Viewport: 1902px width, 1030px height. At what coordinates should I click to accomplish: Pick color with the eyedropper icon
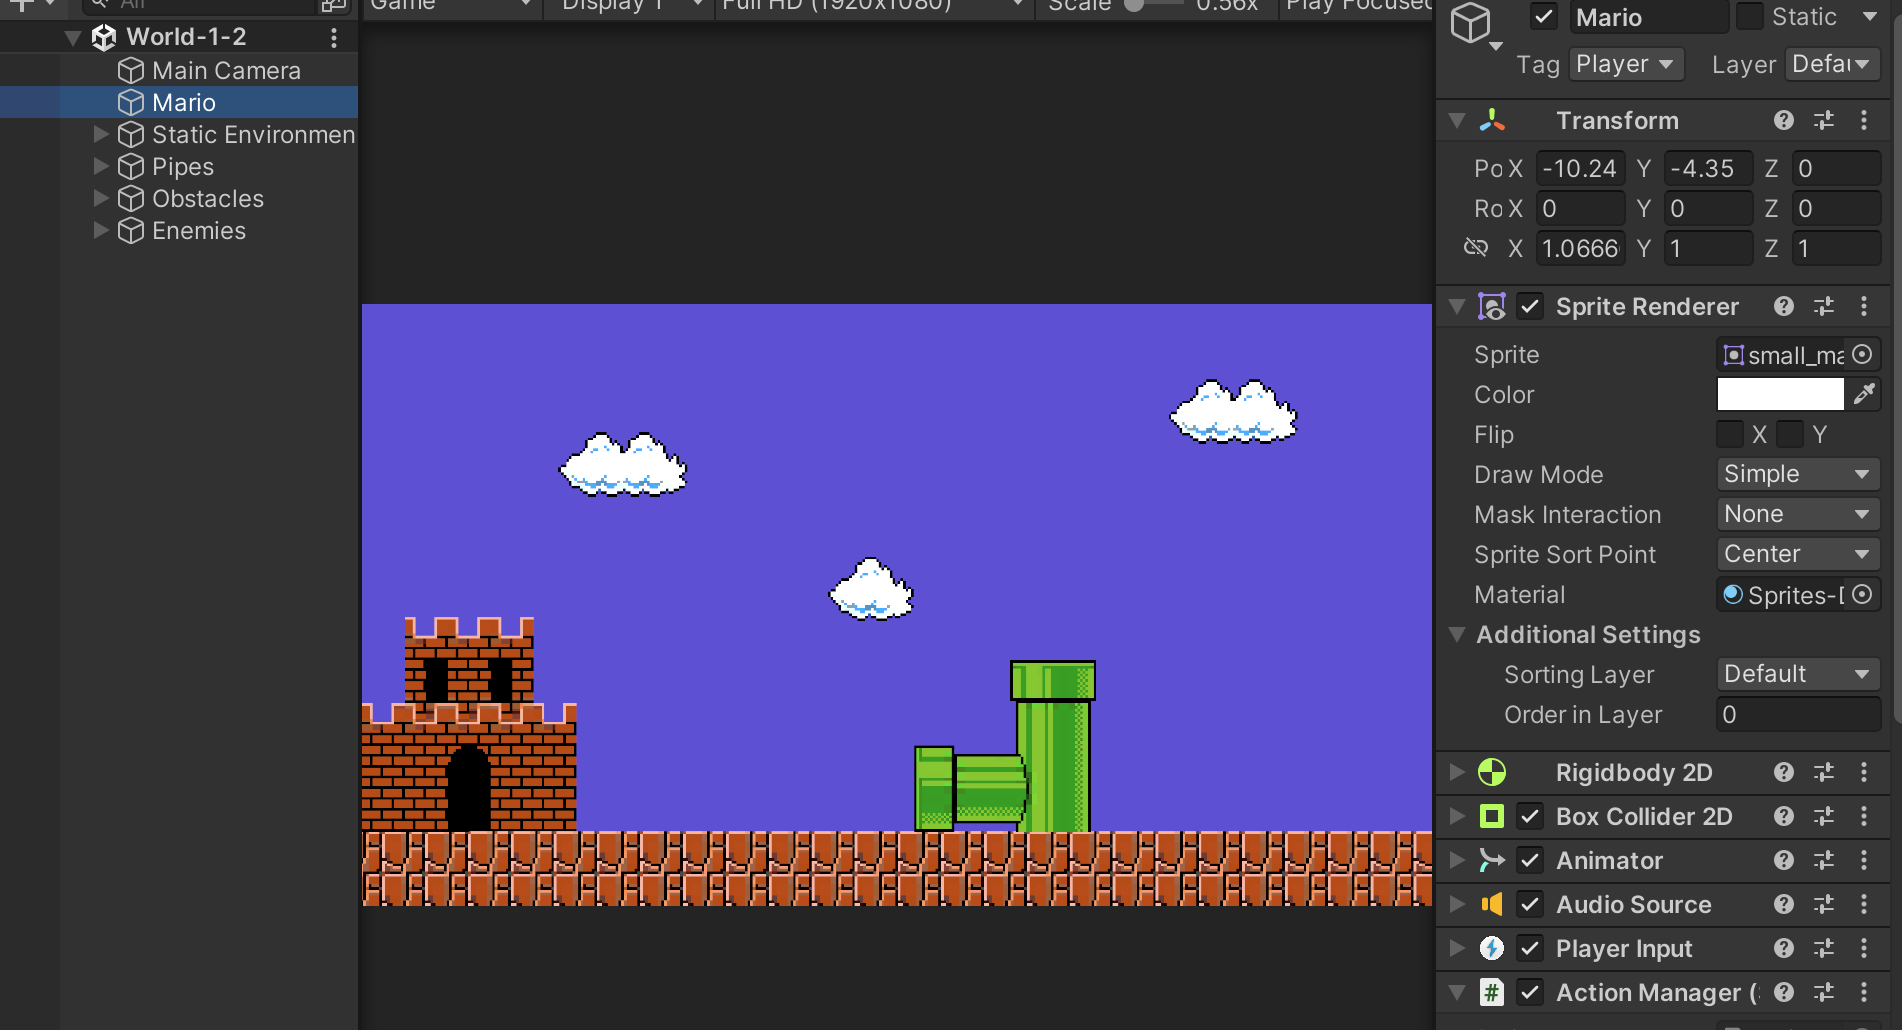(1864, 394)
